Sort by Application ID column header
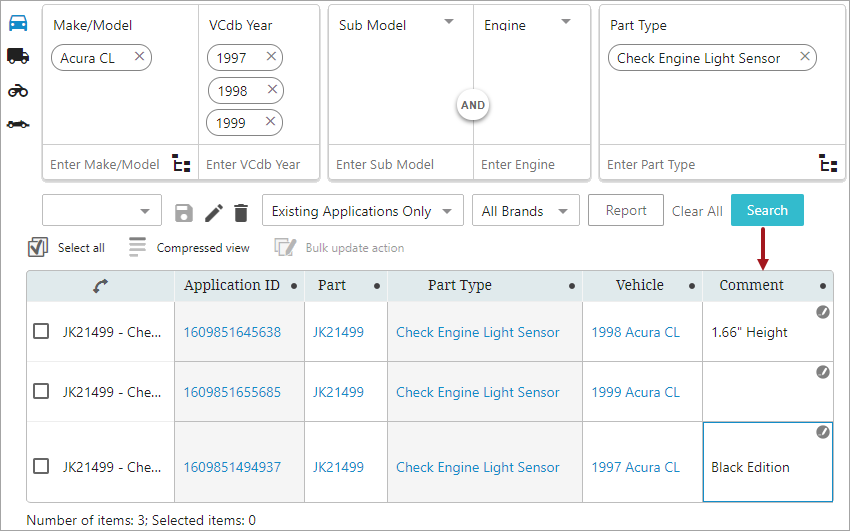This screenshot has width=850, height=531. point(232,285)
